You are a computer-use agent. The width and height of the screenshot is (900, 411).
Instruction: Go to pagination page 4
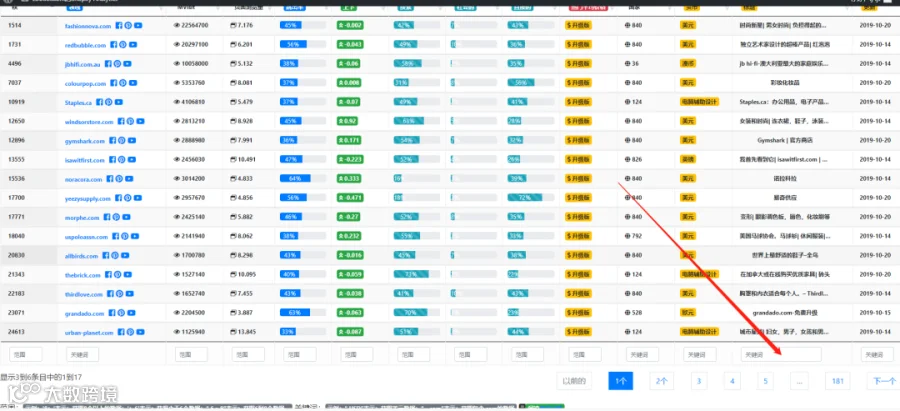pos(732,381)
